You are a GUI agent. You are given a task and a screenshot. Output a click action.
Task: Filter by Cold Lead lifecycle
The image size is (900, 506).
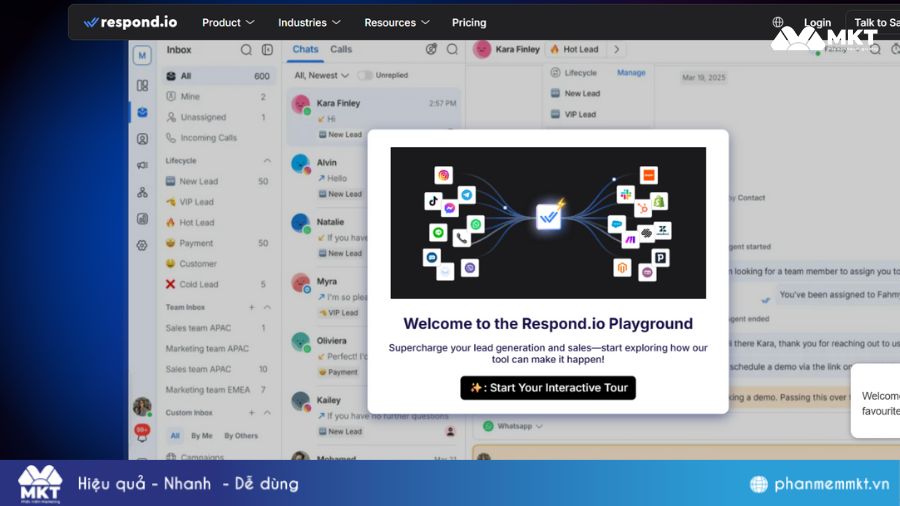coord(218,285)
